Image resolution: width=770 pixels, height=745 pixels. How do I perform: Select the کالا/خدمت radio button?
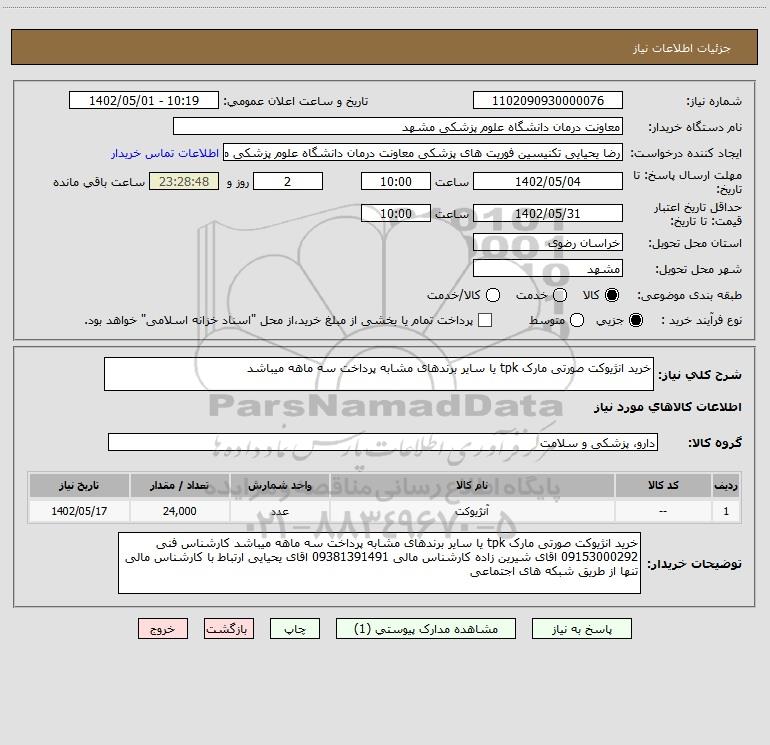[x=493, y=295]
